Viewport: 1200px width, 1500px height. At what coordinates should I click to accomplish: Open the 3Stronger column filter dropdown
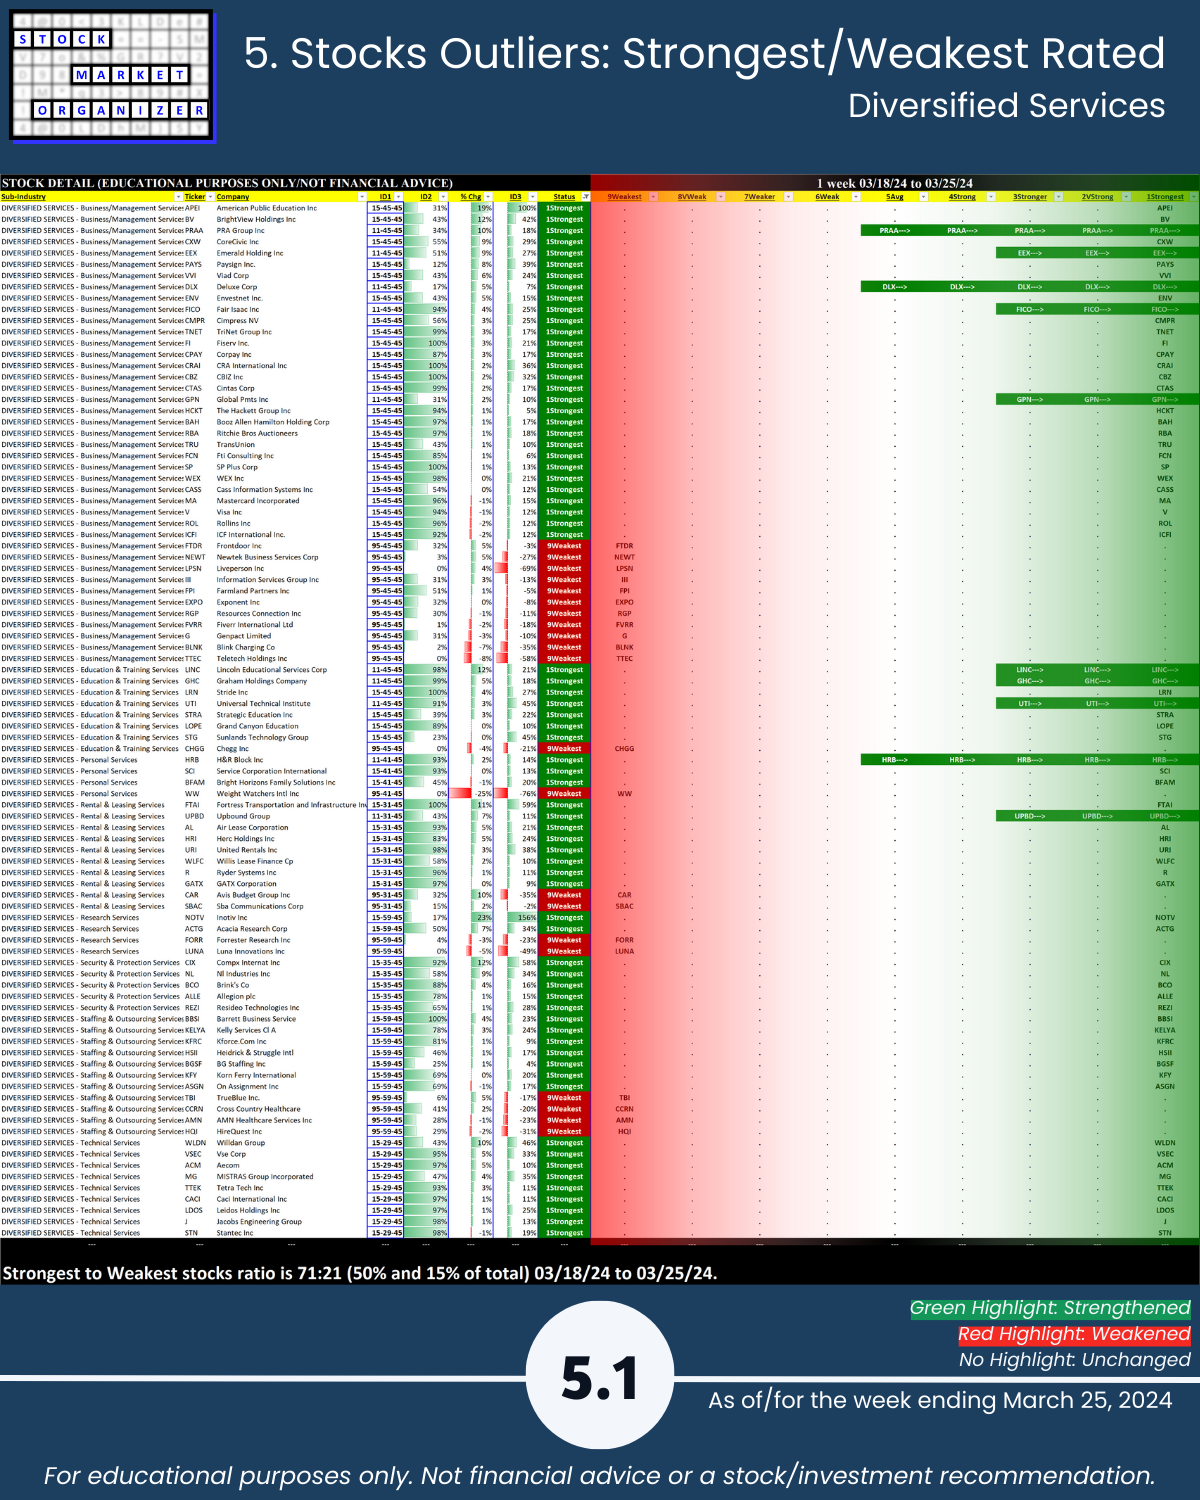1059,197
